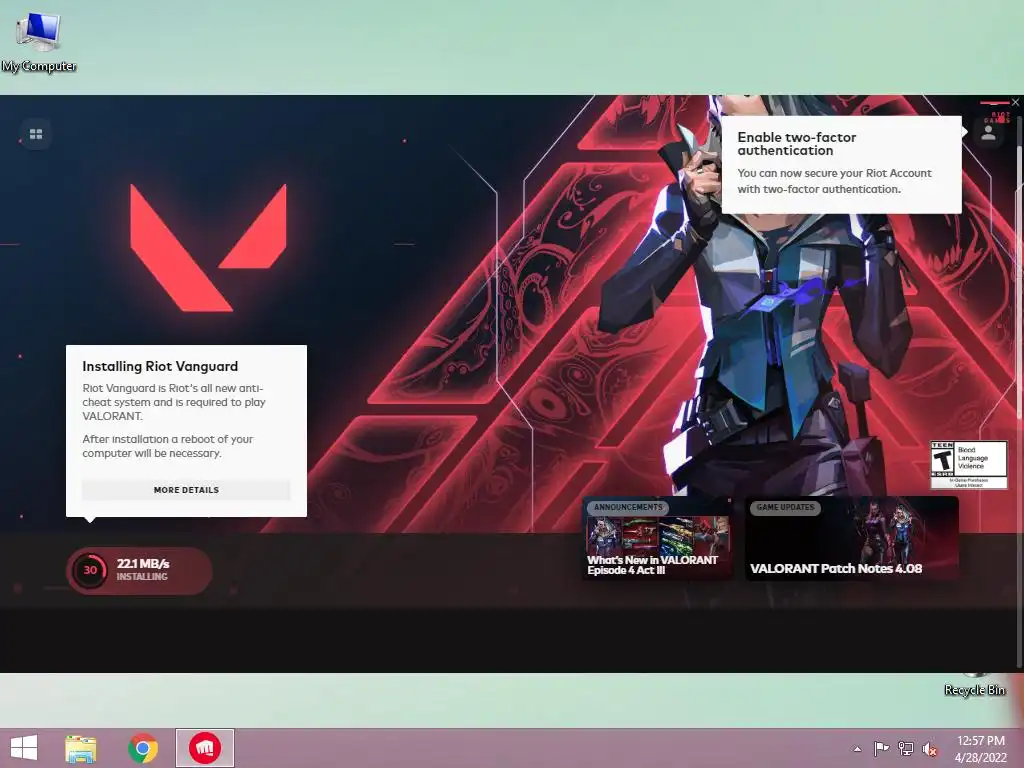1024x768 pixels.
Task: Click Enable two-factor authentication heading
Action: (796, 144)
